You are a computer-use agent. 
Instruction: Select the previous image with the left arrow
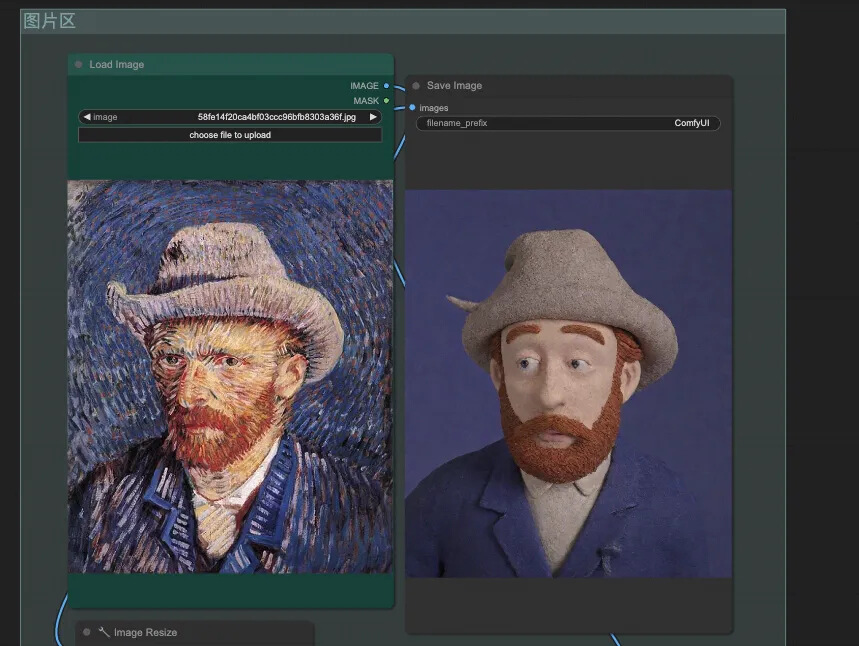[x=87, y=117]
